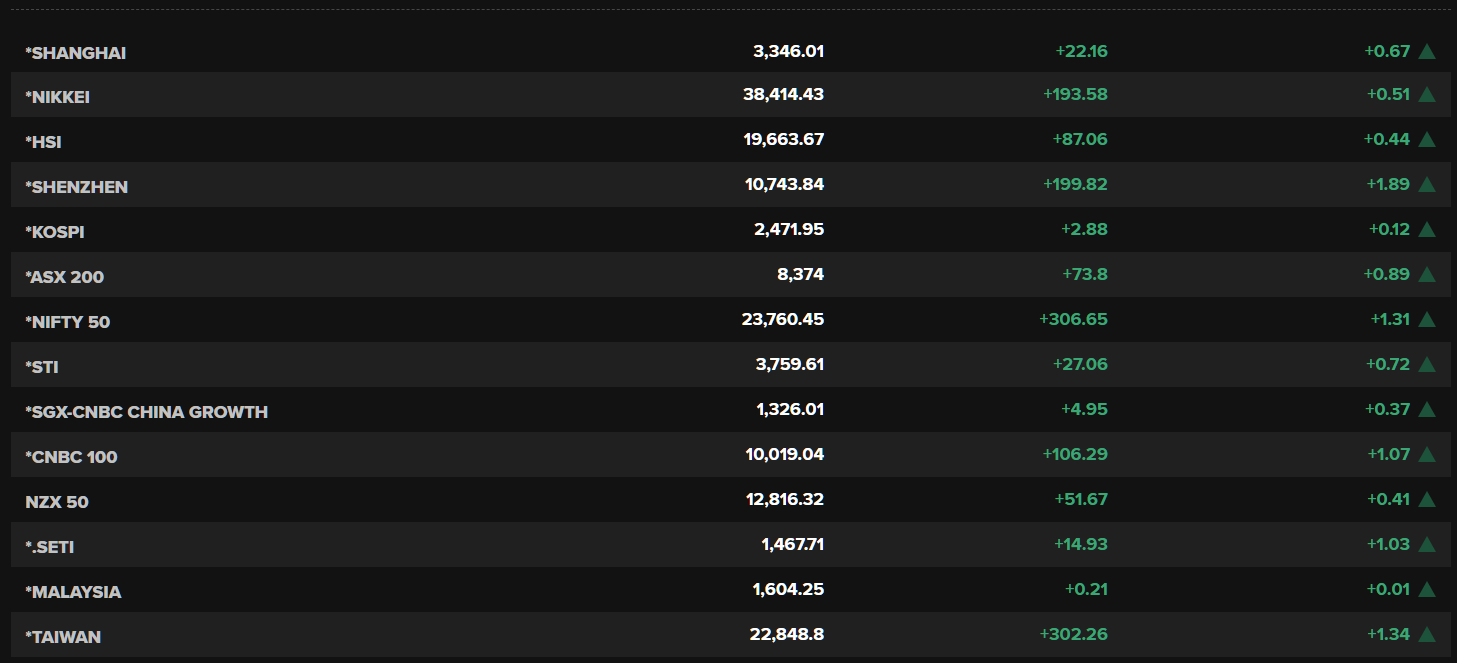The height and width of the screenshot is (663, 1457).
Task: Select the *NIFTY 50 symbol name
Action: [68, 322]
